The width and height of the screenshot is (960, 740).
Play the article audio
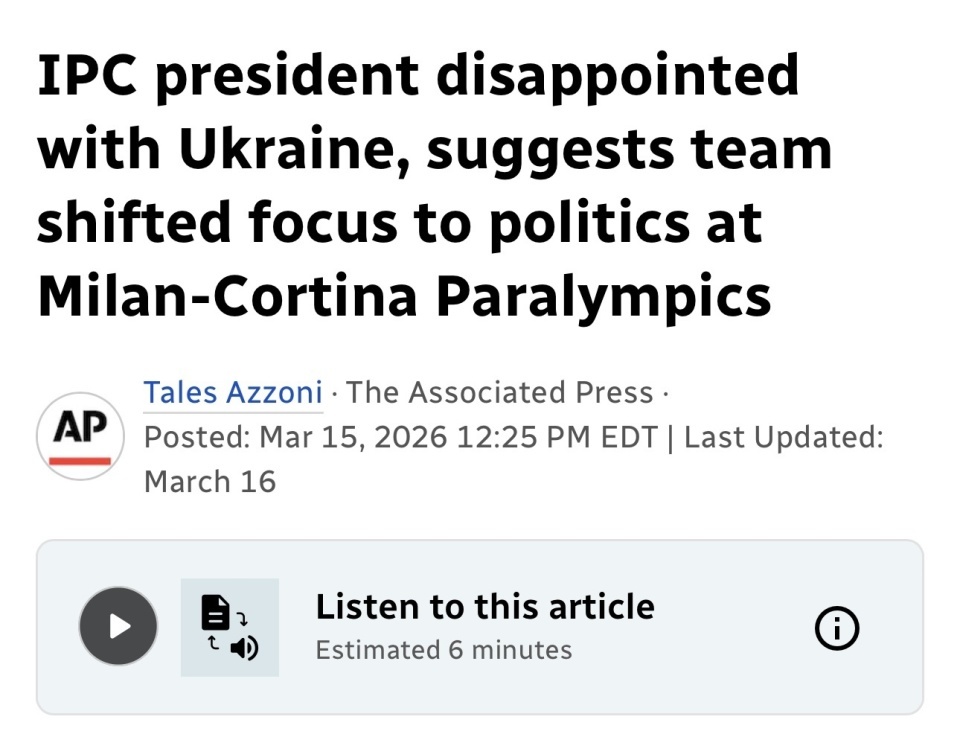118,627
